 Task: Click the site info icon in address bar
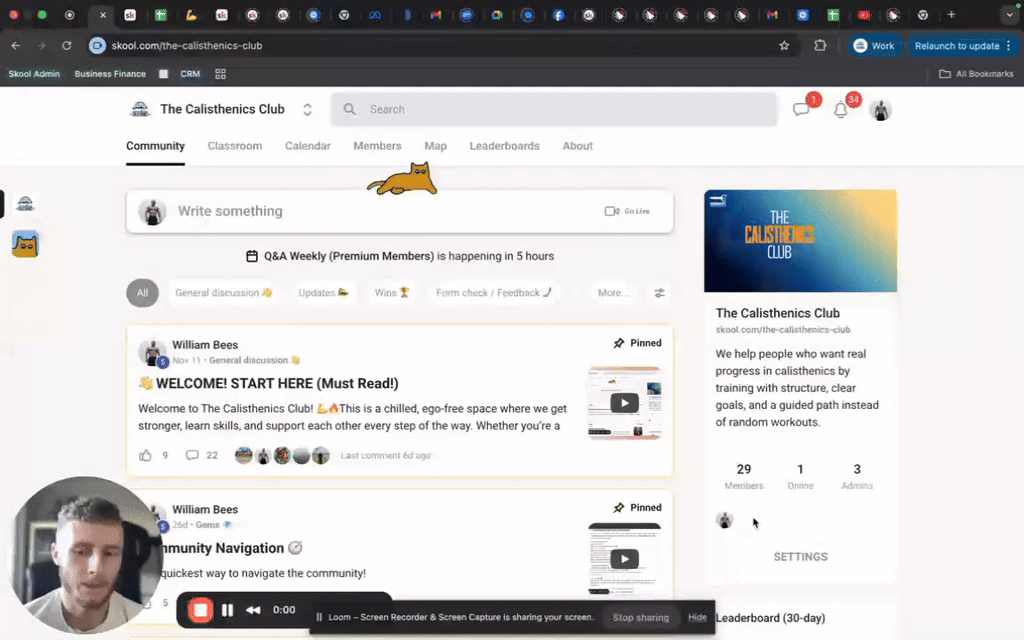tap(97, 46)
